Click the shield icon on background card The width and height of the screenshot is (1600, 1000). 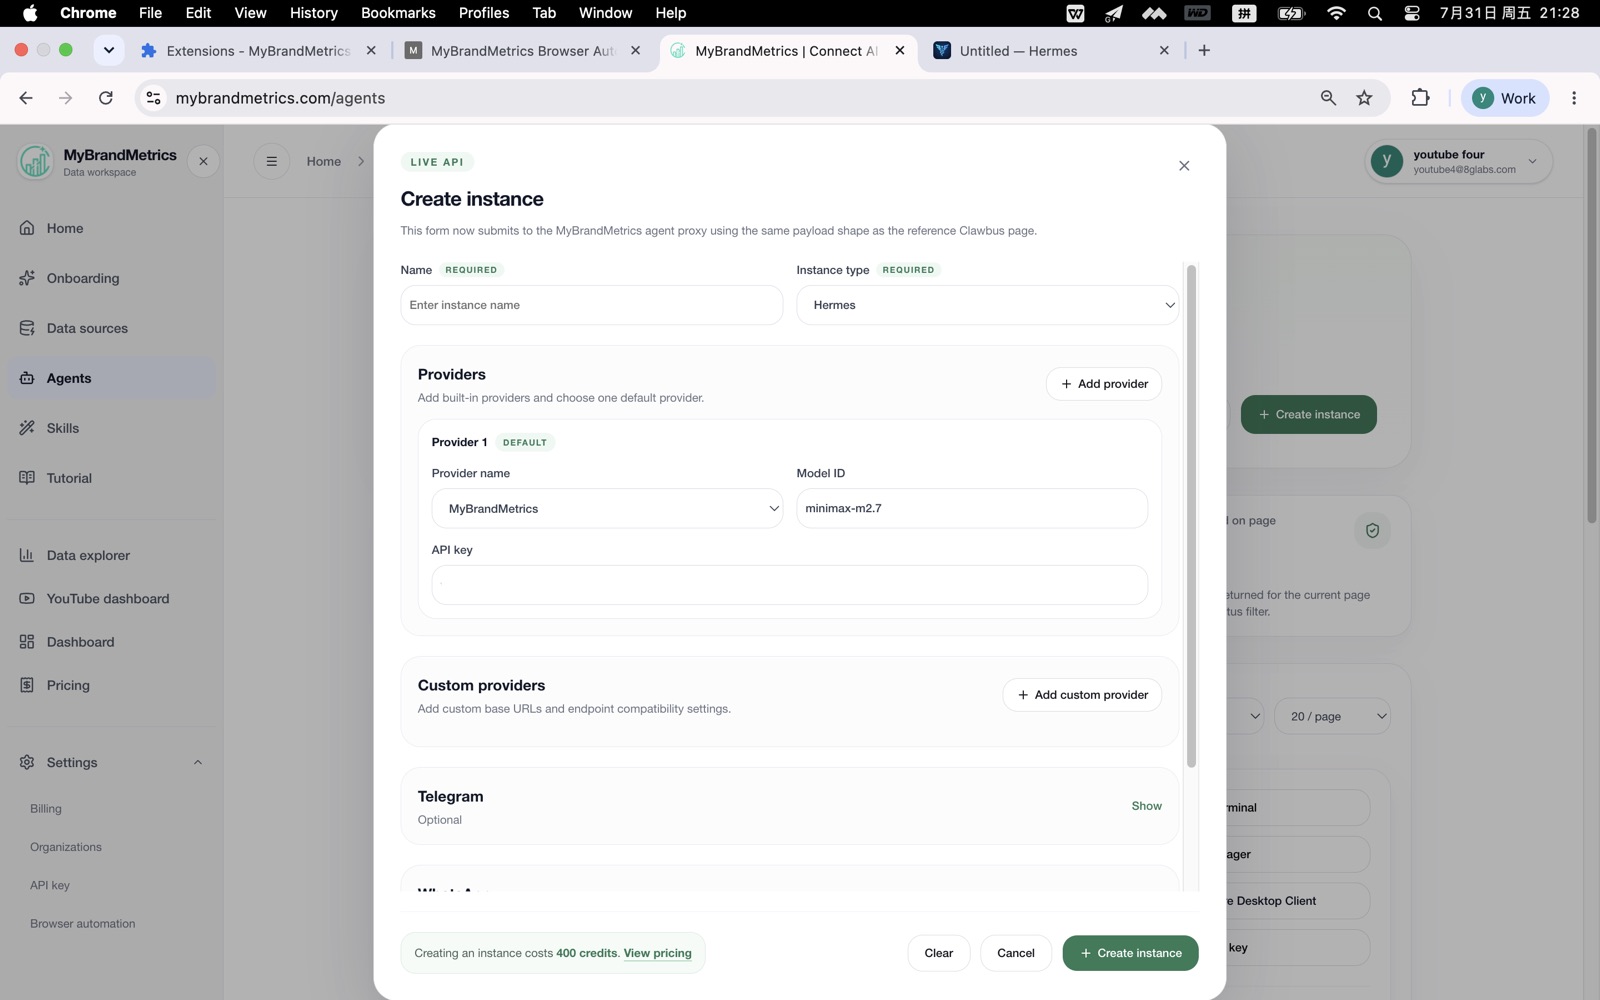coord(1372,531)
